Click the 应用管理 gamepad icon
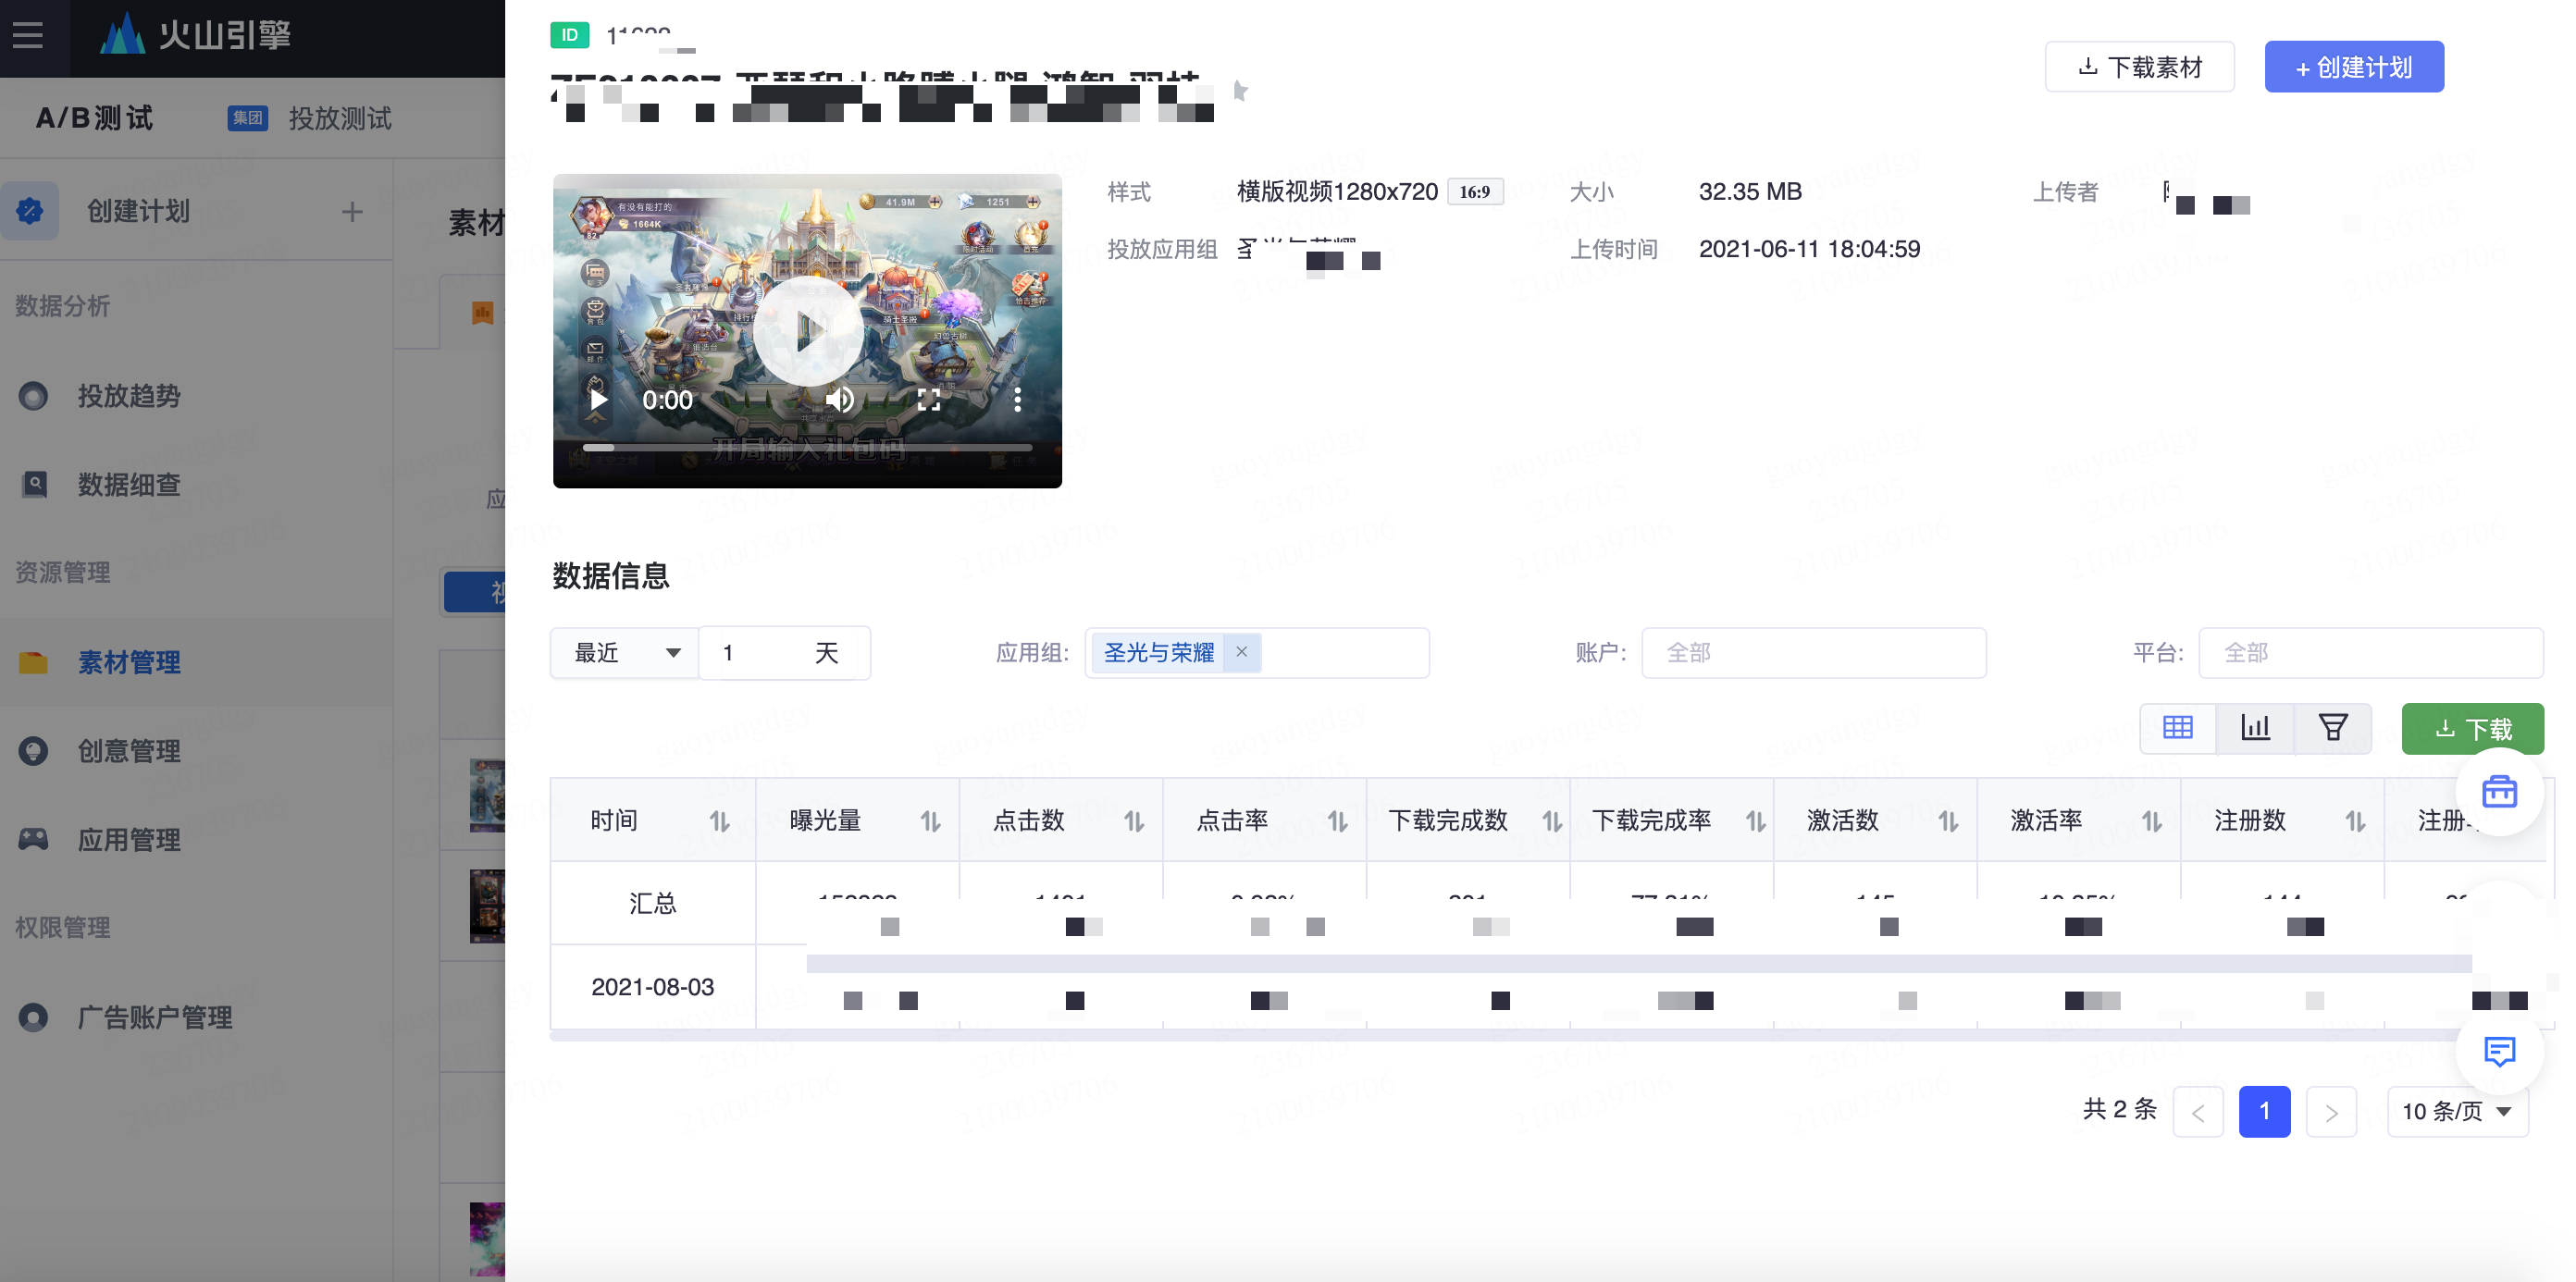This screenshot has height=1282, width=2576. 33,840
